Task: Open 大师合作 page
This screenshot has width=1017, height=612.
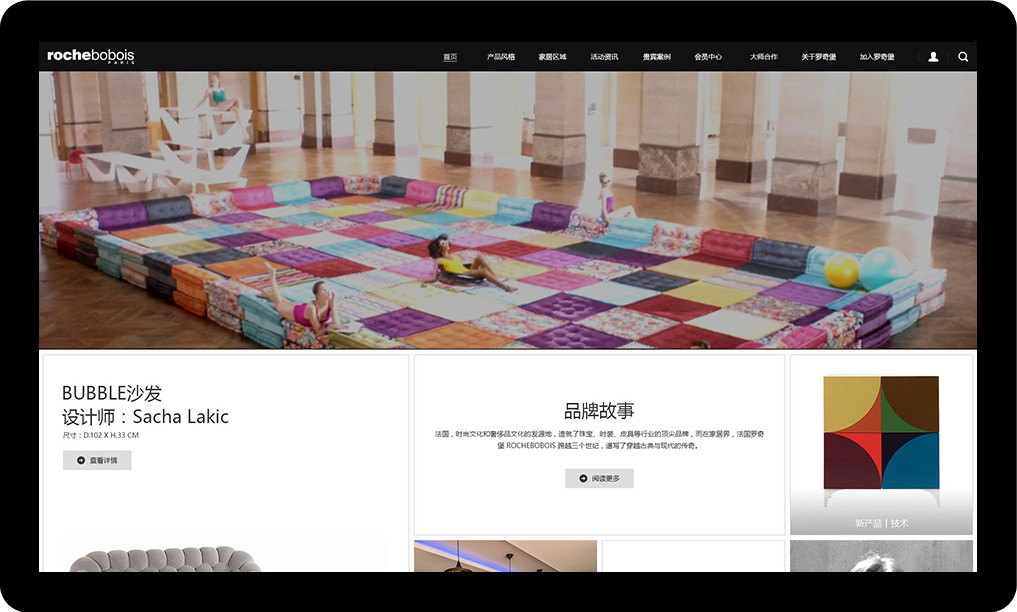Action: pos(763,57)
